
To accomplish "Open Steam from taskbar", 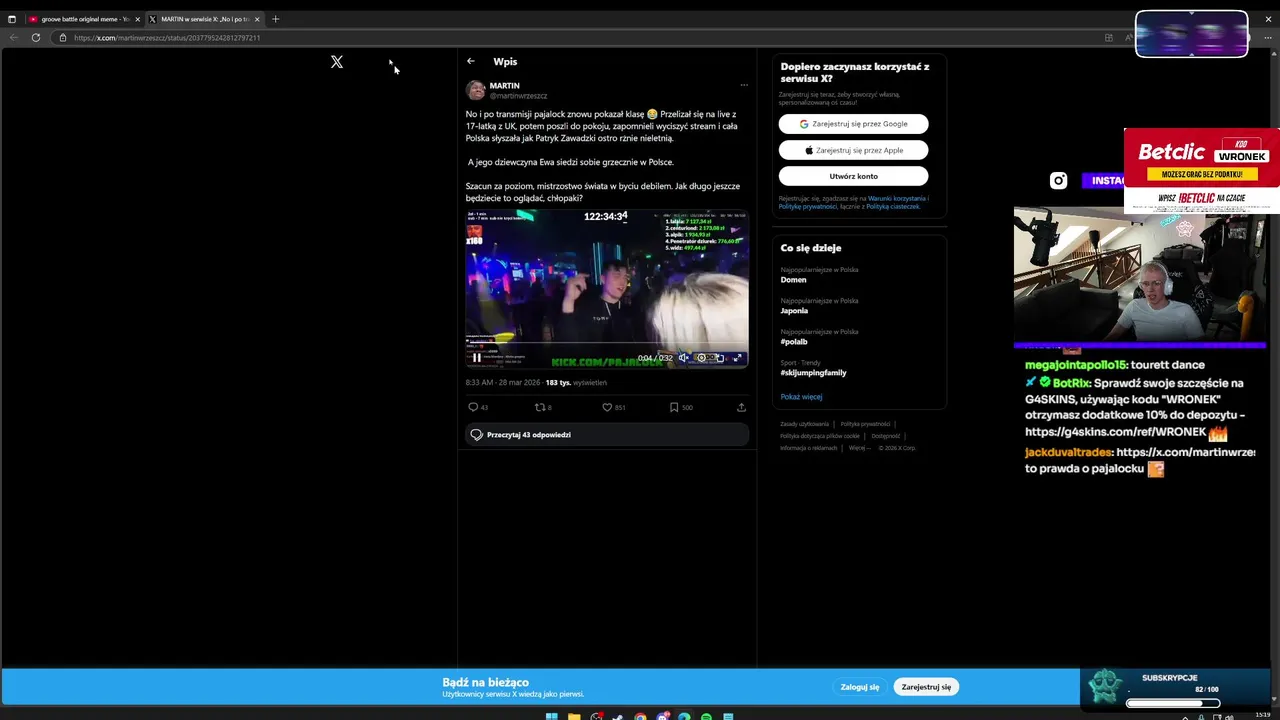I will 618,716.
